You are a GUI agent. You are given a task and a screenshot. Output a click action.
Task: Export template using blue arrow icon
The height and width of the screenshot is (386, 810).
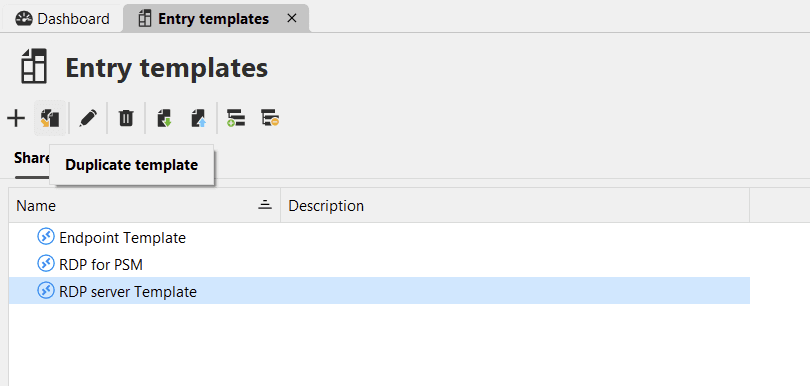point(199,118)
